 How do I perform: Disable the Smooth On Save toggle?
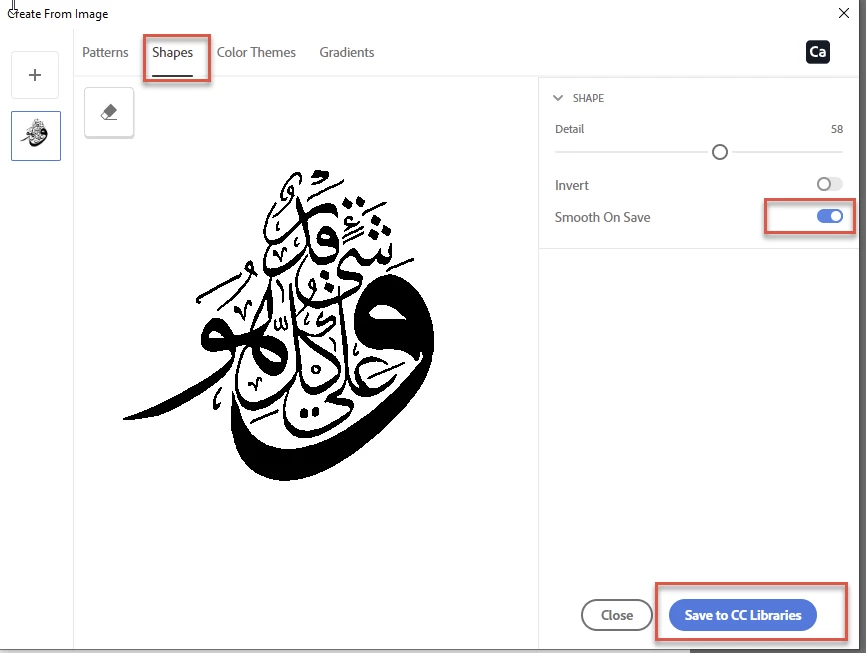click(x=830, y=216)
